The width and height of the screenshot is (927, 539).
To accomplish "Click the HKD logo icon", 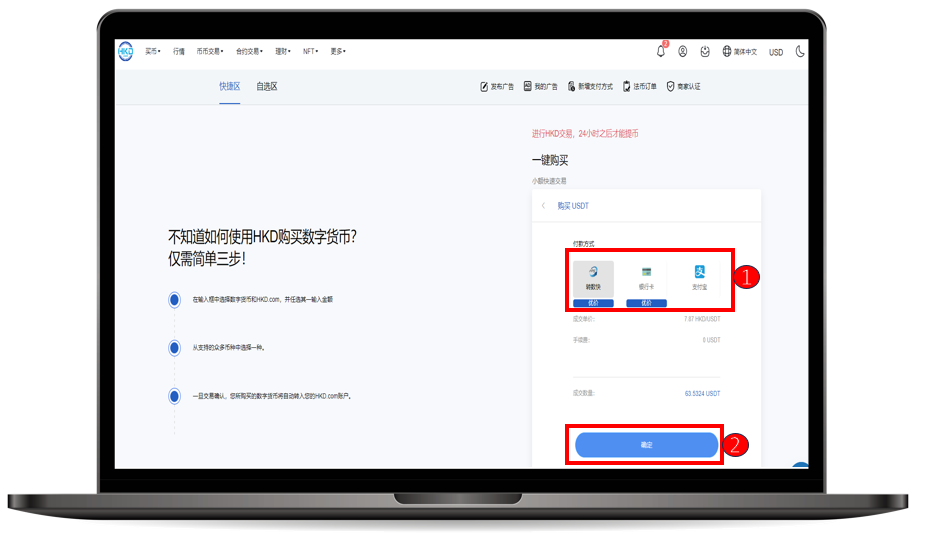I will point(126,51).
